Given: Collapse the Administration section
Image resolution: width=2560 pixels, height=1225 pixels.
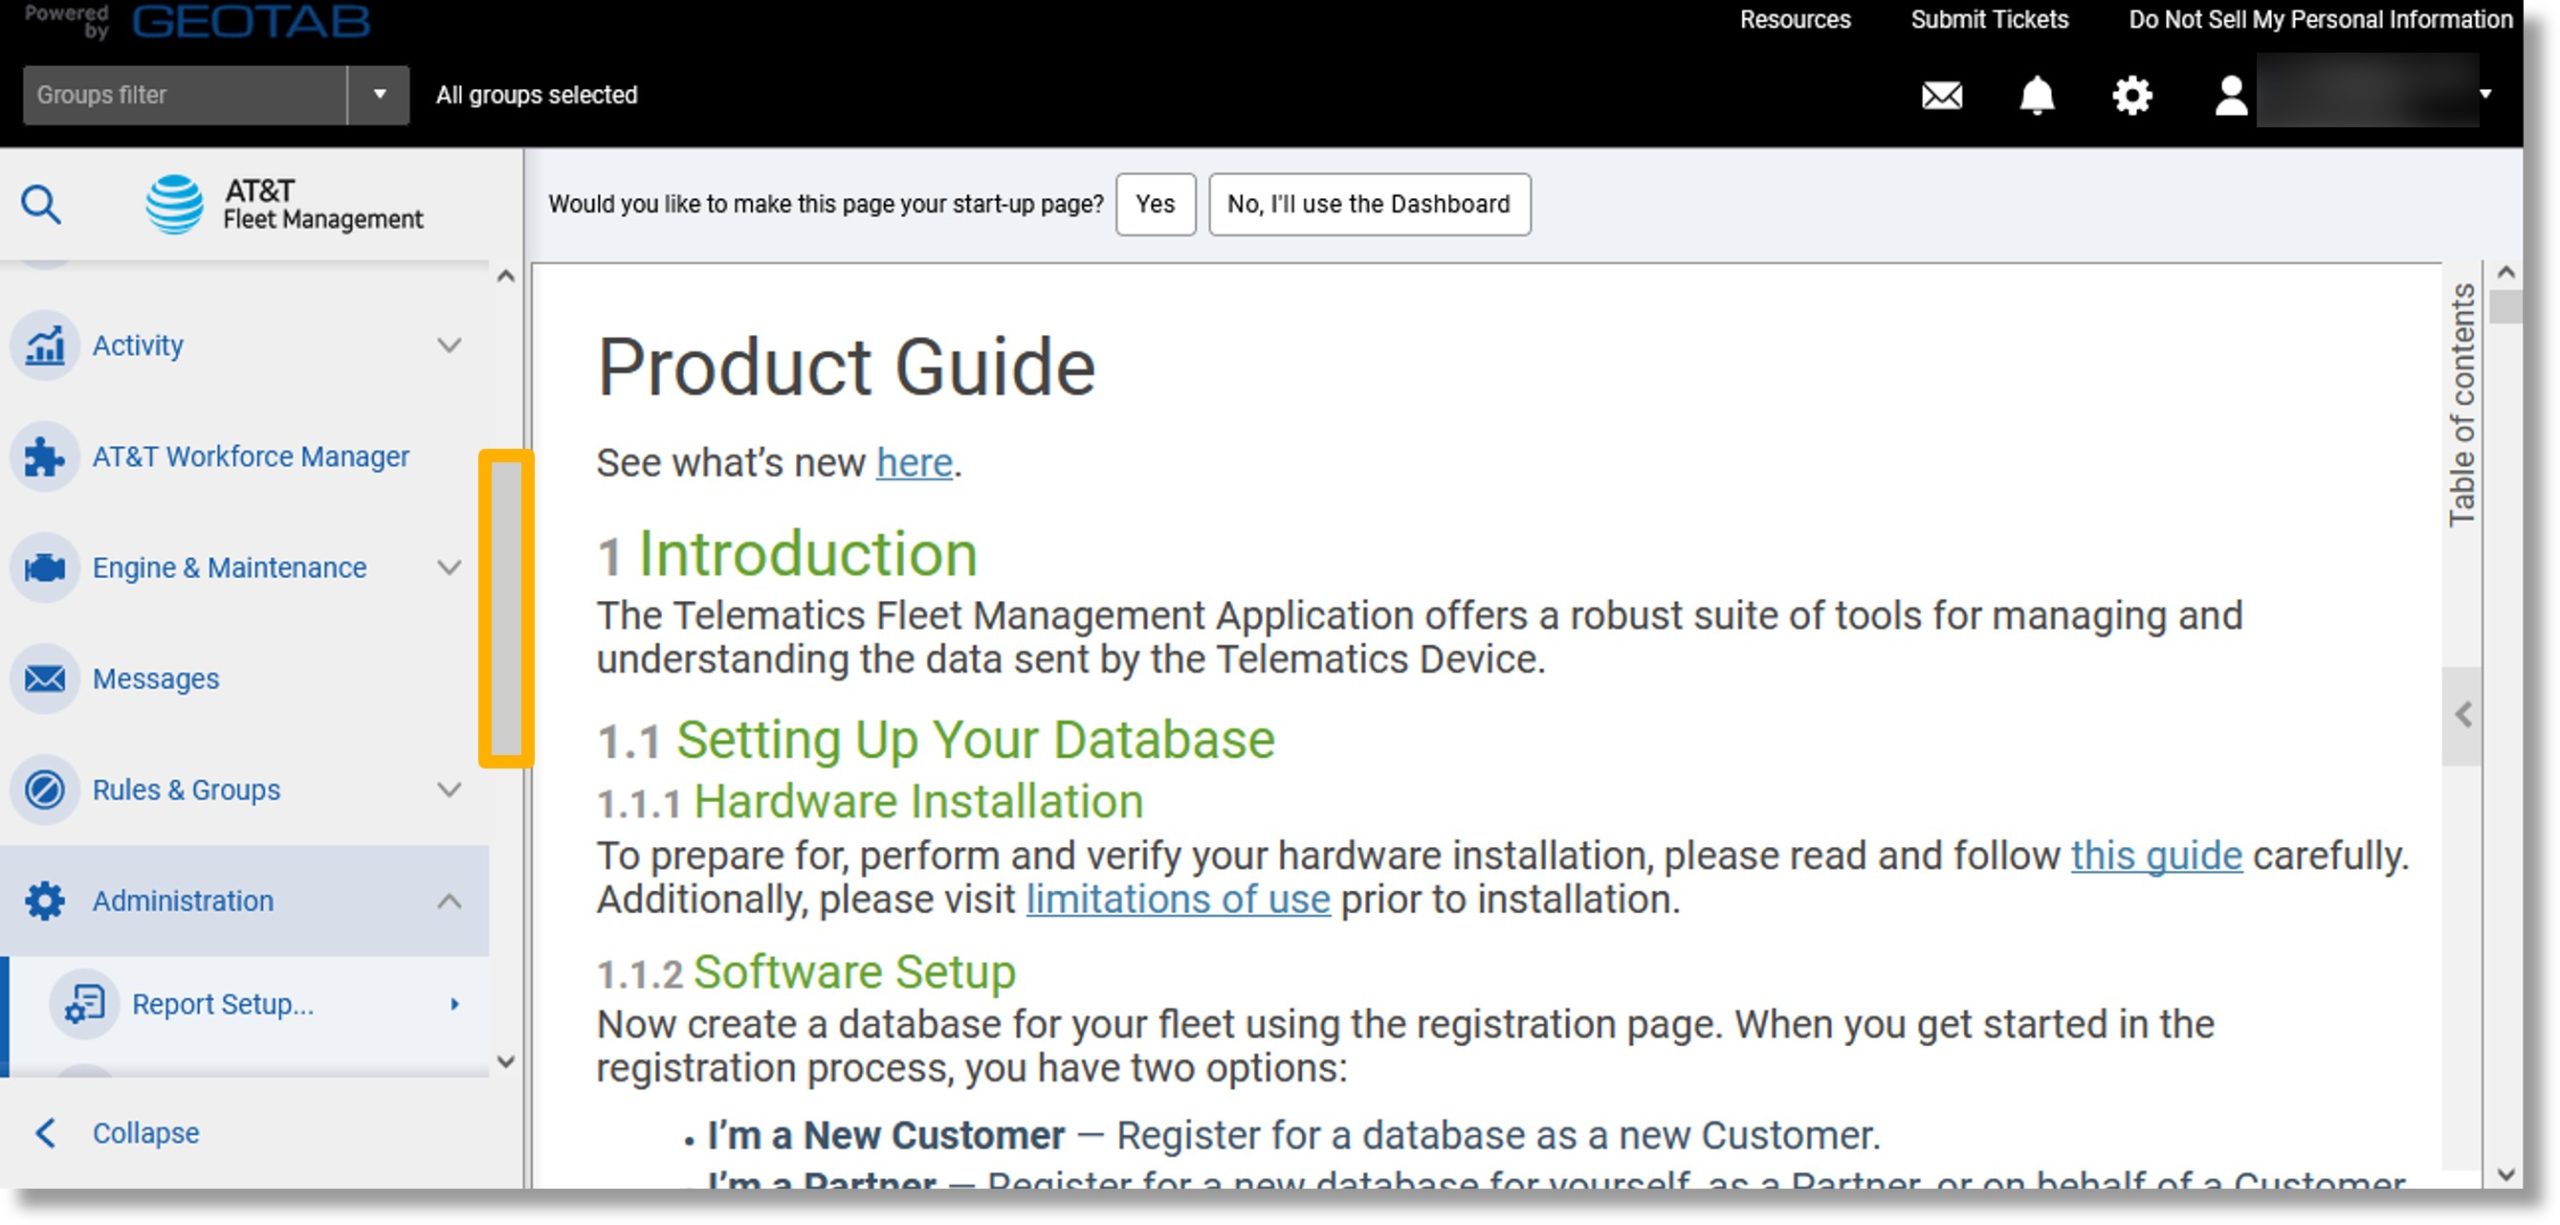Looking at the screenshot, I should coord(451,900).
